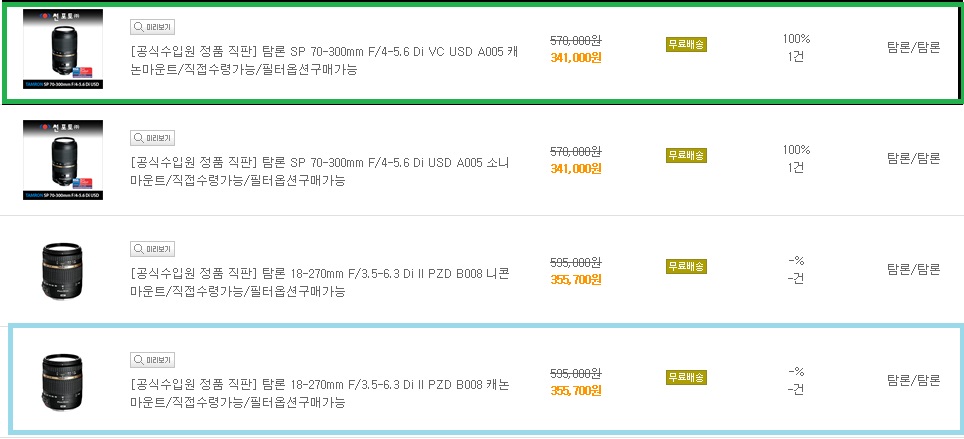Click the 100% 1건 rating in the second row
Screen dimensions: 964x439
(x=796, y=159)
